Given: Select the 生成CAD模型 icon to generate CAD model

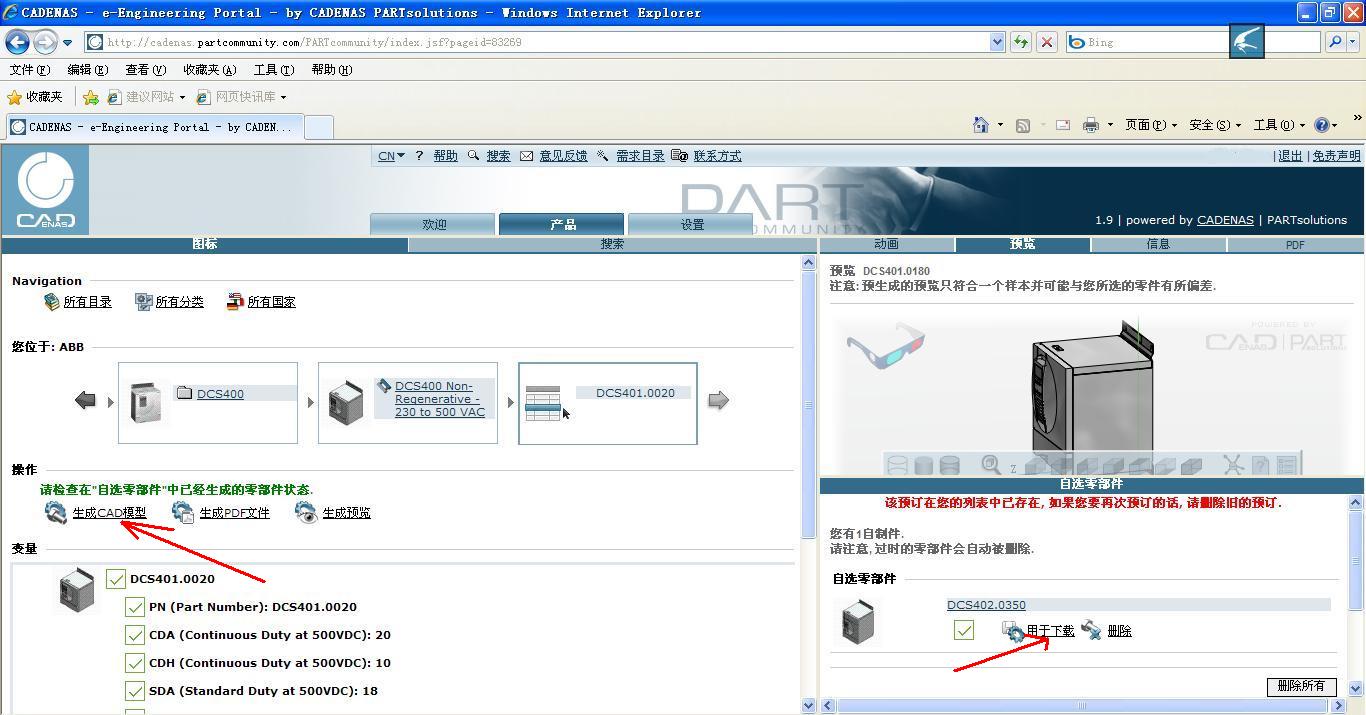Looking at the screenshot, I should point(55,511).
